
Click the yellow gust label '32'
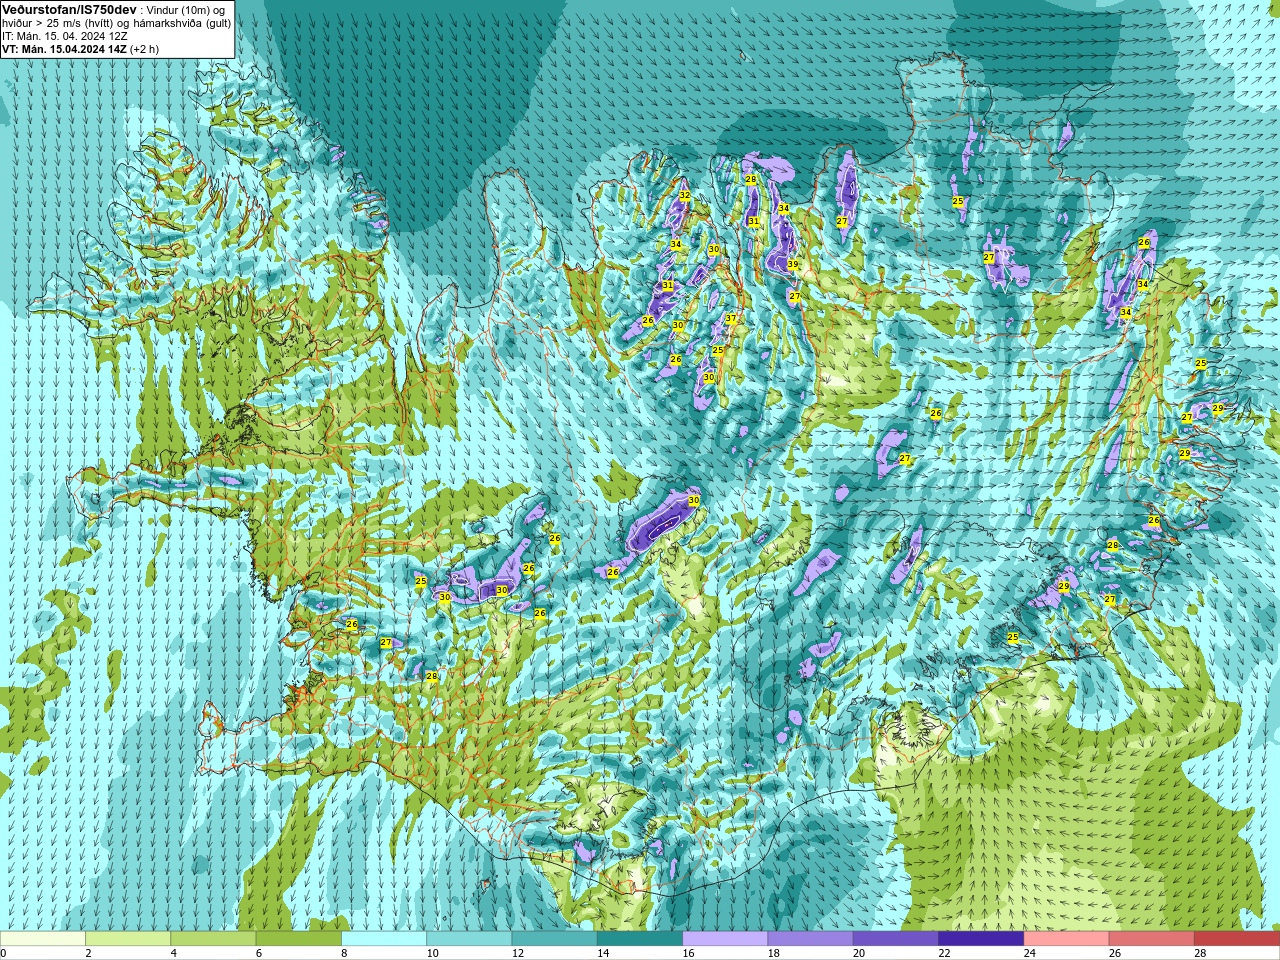coord(685,196)
